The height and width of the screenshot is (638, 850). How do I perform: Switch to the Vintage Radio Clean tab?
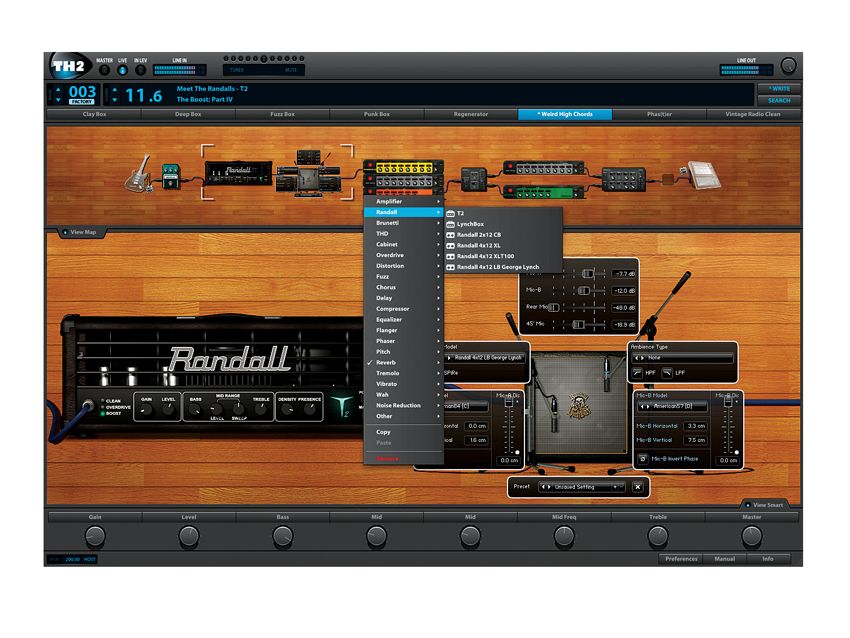pyautogui.click(x=752, y=114)
